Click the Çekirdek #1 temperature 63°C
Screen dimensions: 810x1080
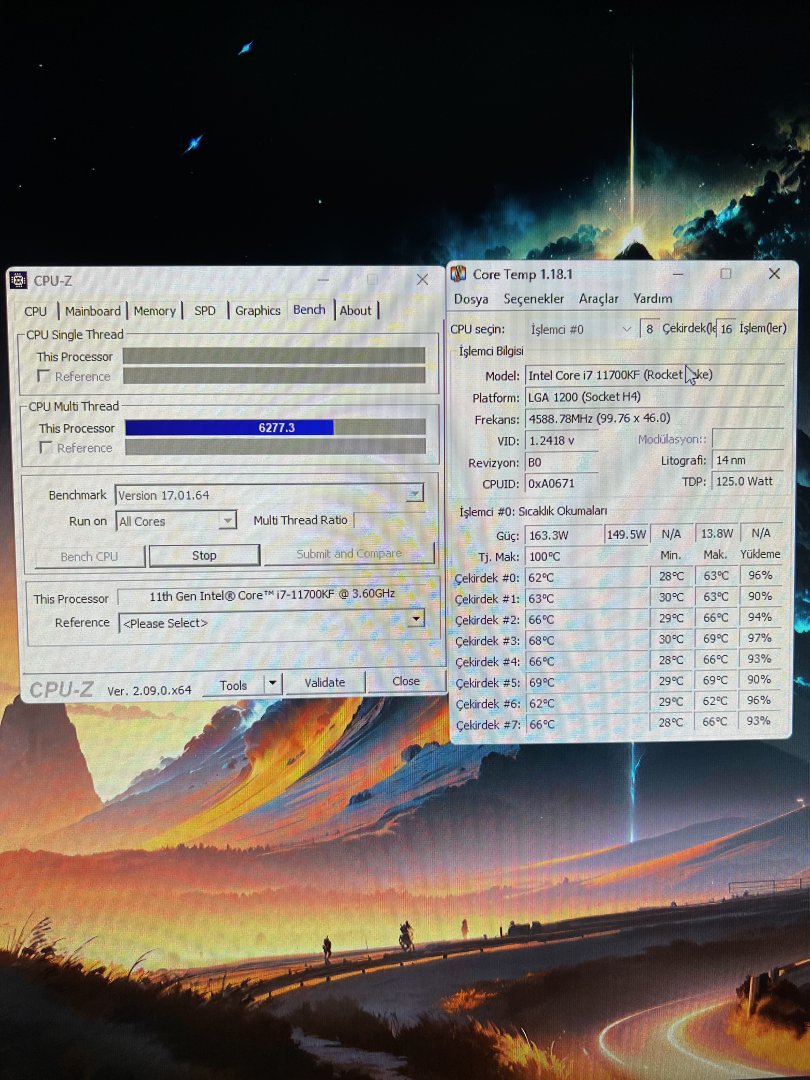[x=587, y=599]
